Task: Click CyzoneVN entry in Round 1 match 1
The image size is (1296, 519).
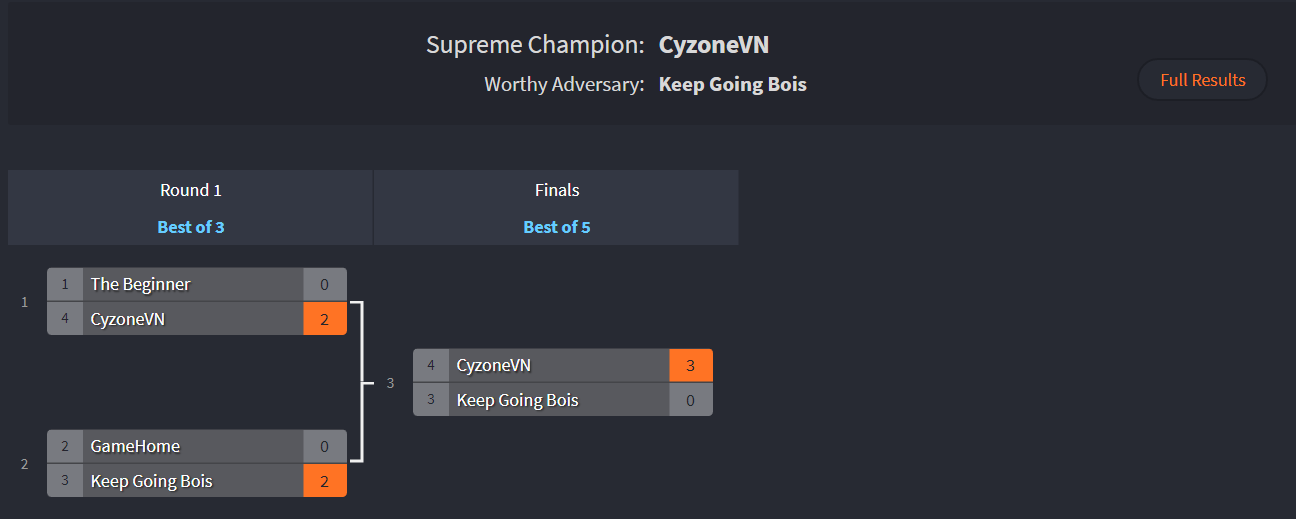Action: coord(197,319)
